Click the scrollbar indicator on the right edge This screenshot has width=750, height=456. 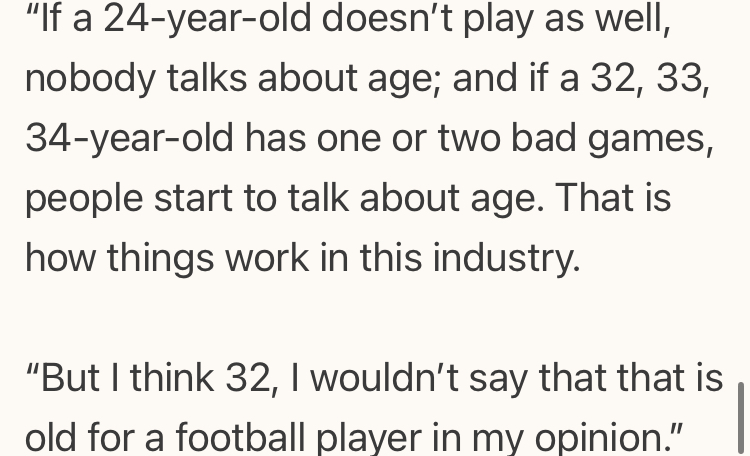[x=740, y=418]
